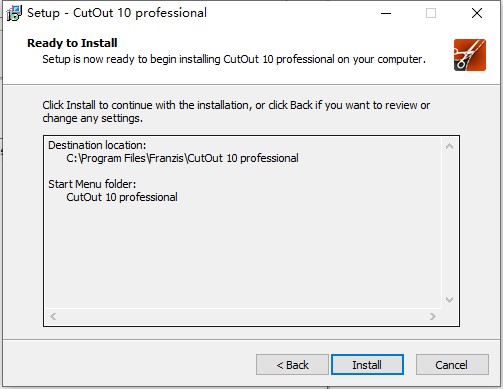Close the Setup window with the X
The image size is (503, 389).
click(x=477, y=13)
